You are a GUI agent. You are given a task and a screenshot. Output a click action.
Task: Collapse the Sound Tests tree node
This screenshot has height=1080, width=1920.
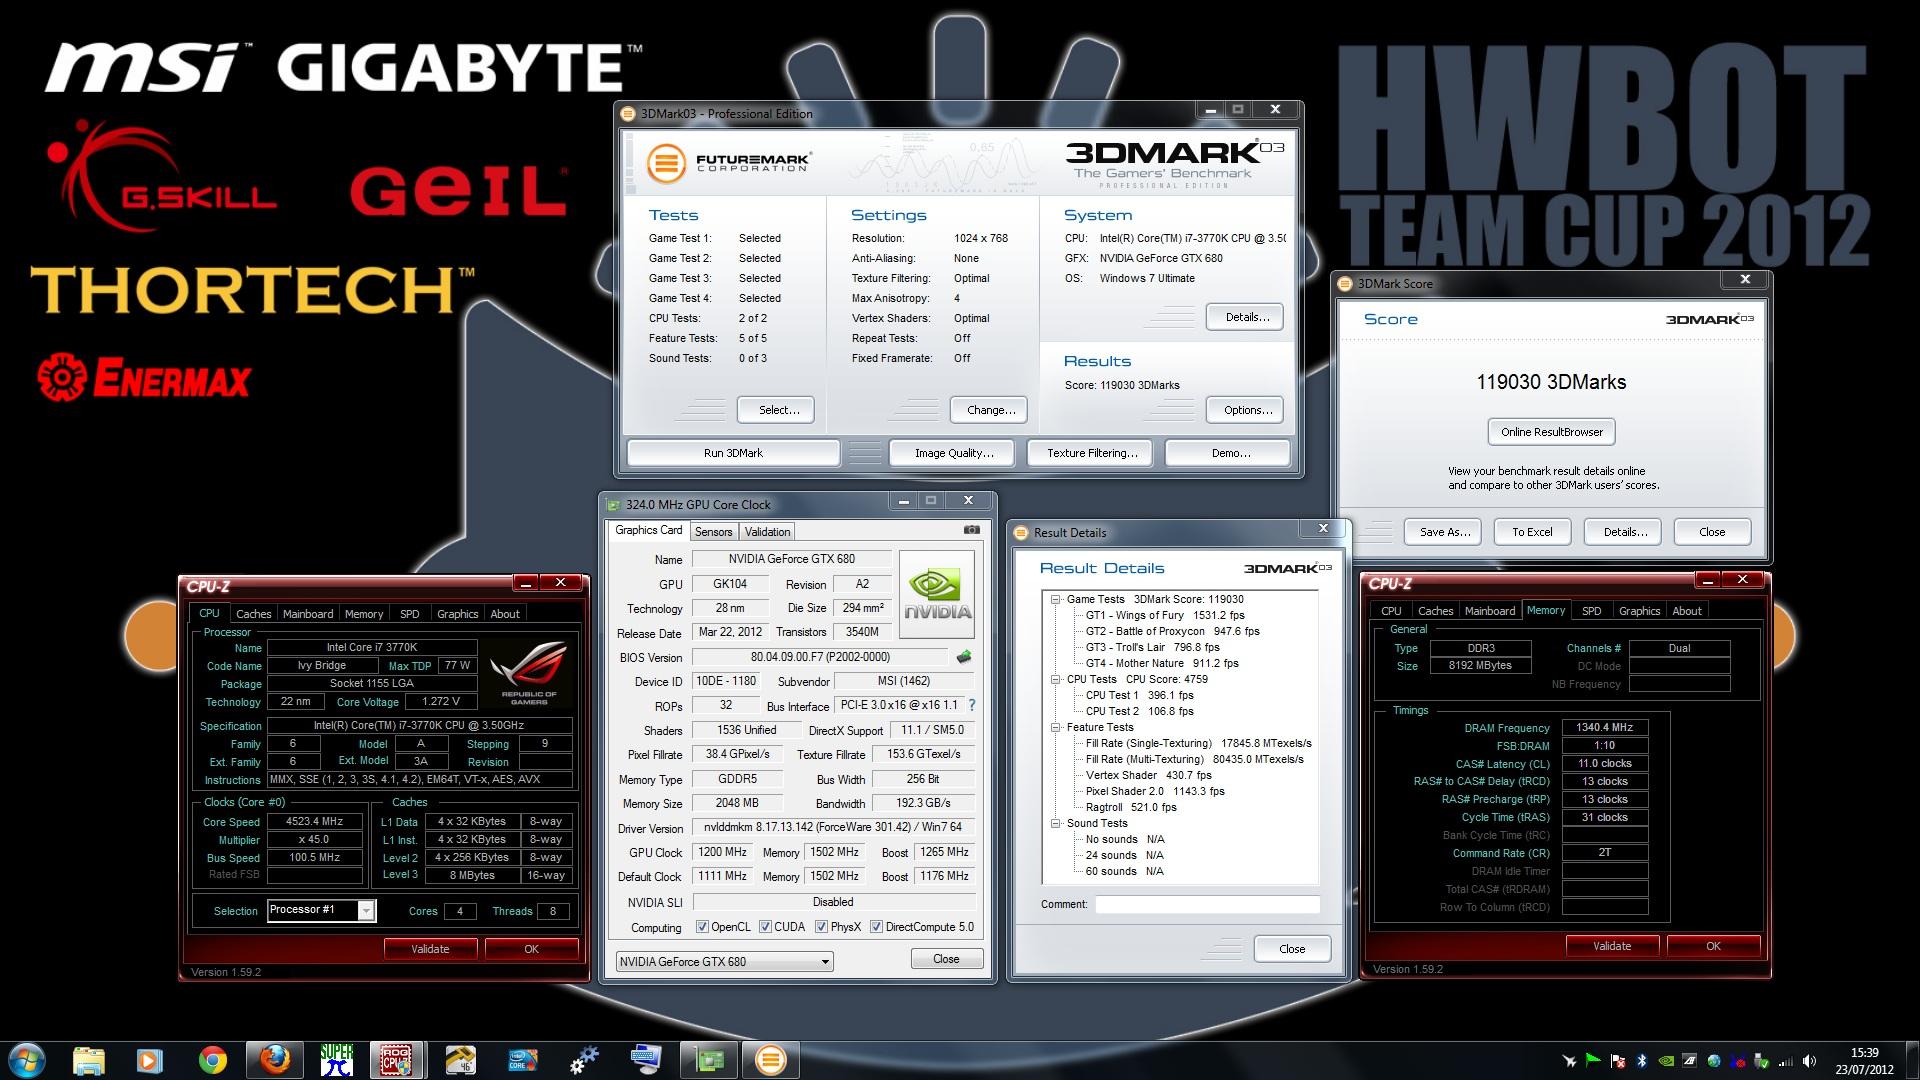[x=1055, y=823]
